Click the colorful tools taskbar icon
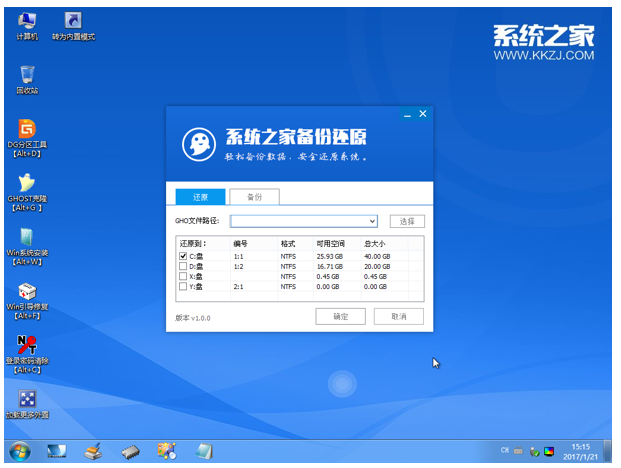The image size is (621, 468). [167, 451]
